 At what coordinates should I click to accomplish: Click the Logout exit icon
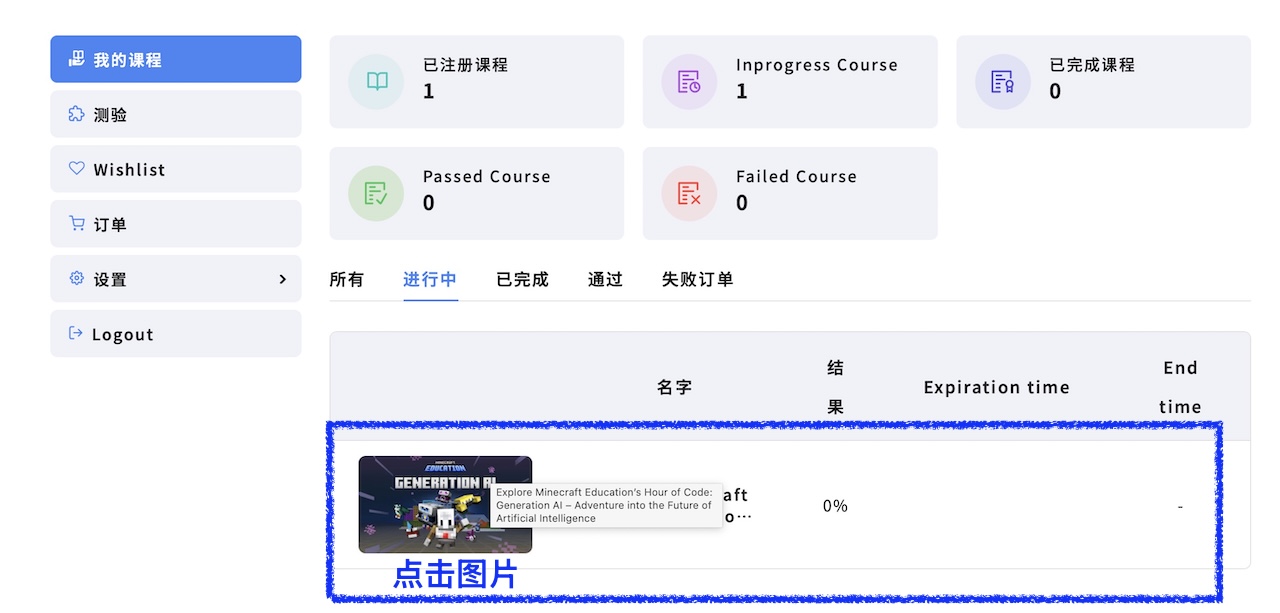(x=76, y=334)
